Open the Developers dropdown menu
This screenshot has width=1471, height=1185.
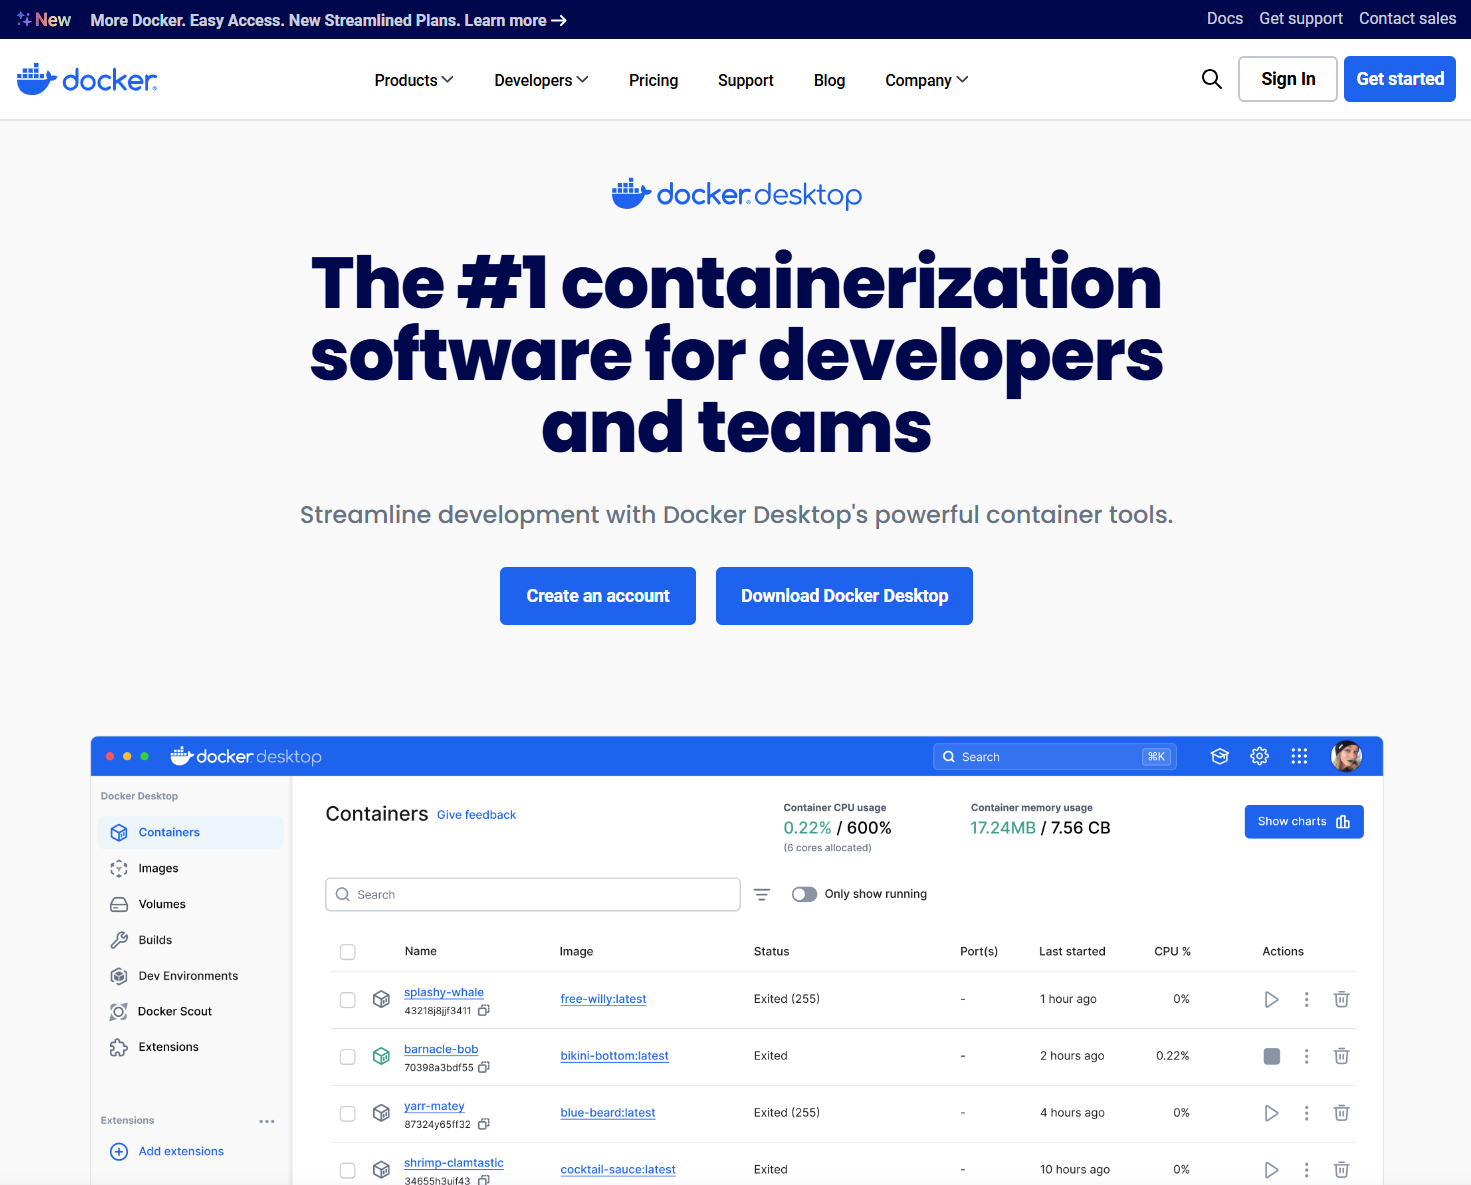coord(540,80)
